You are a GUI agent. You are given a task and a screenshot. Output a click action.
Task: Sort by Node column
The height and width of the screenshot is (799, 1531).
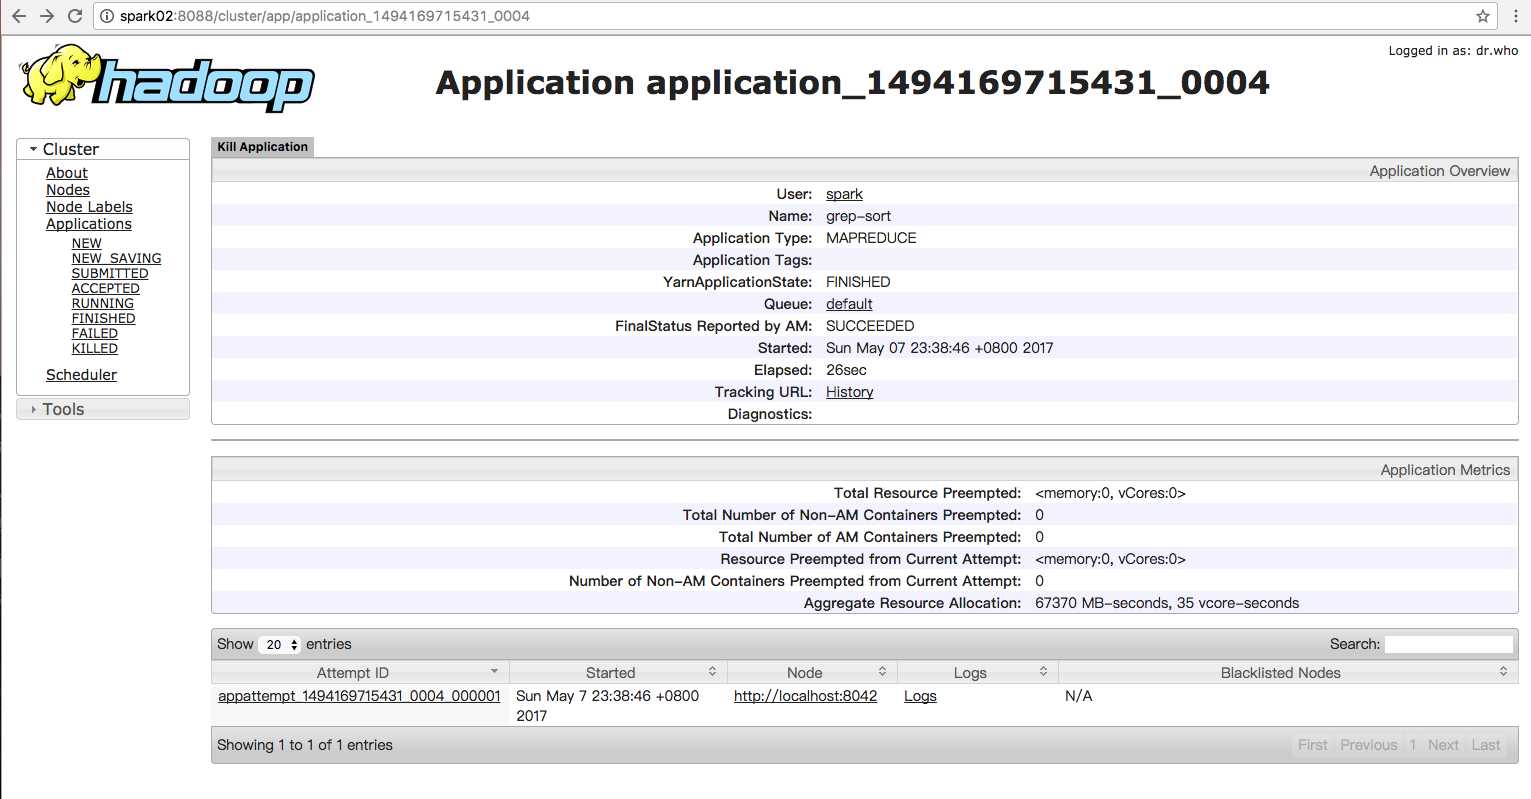pyautogui.click(x=812, y=673)
